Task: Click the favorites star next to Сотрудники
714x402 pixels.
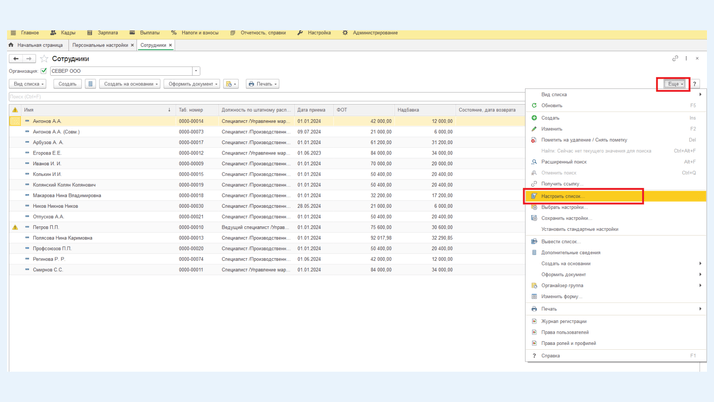Action: point(44,59)
